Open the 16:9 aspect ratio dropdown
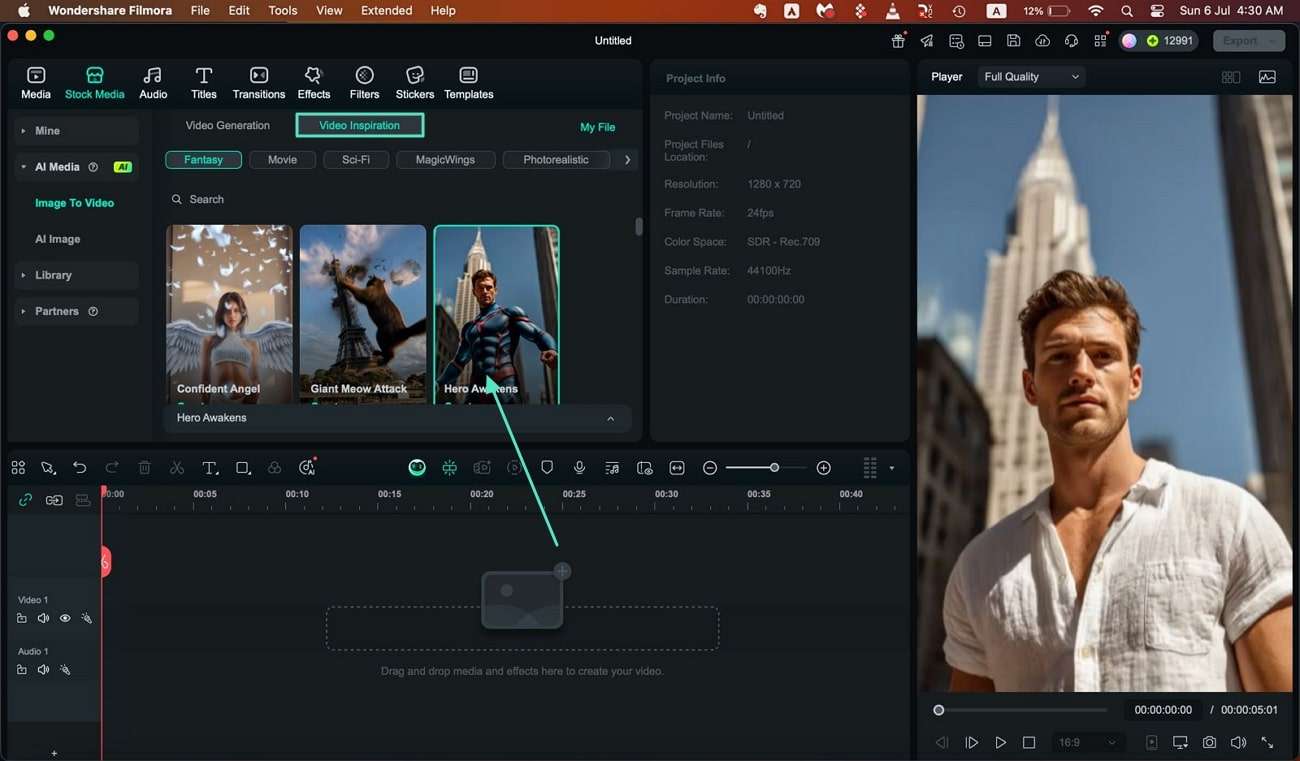The width and height of the screenshot is (1300, 761). click(1086, 742)
